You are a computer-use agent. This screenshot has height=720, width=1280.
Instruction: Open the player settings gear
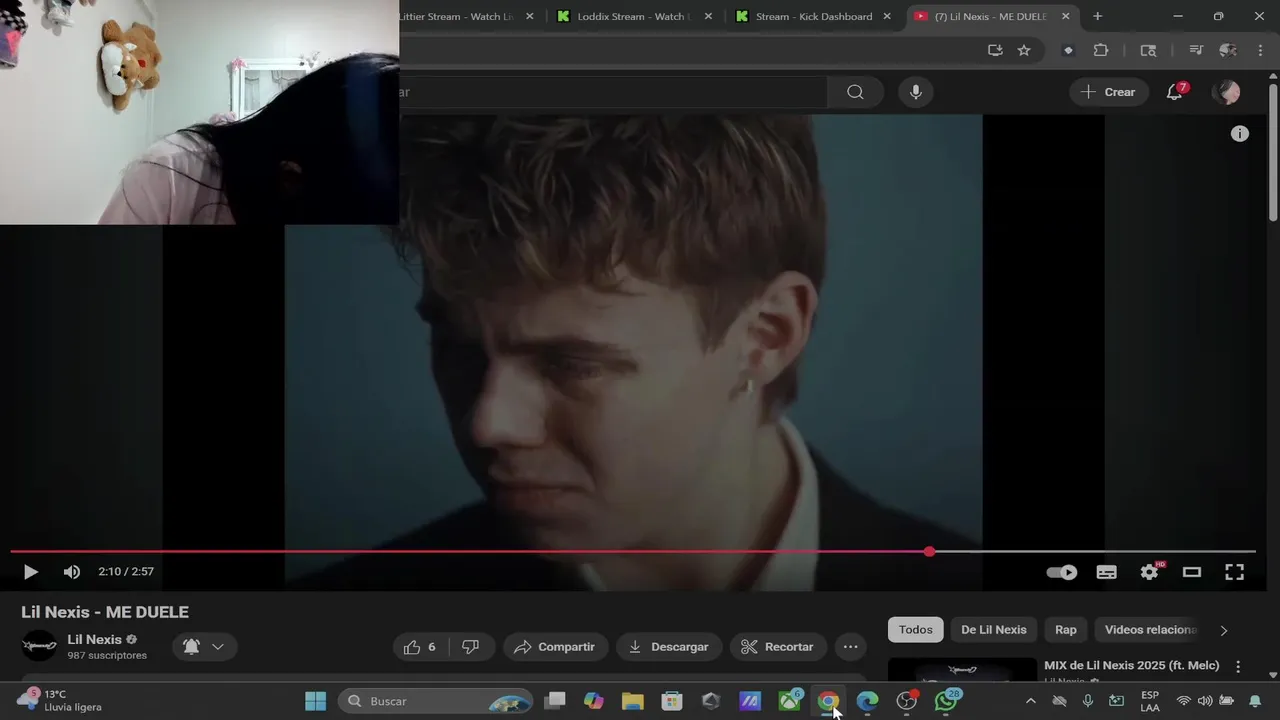1150,572
